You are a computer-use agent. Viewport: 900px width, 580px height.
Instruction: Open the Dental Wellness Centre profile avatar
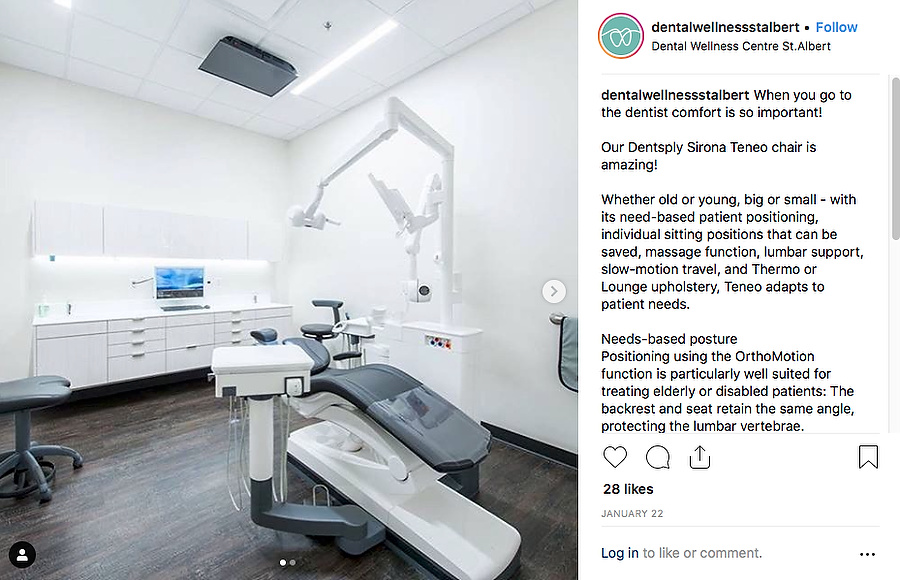(621, 36)
